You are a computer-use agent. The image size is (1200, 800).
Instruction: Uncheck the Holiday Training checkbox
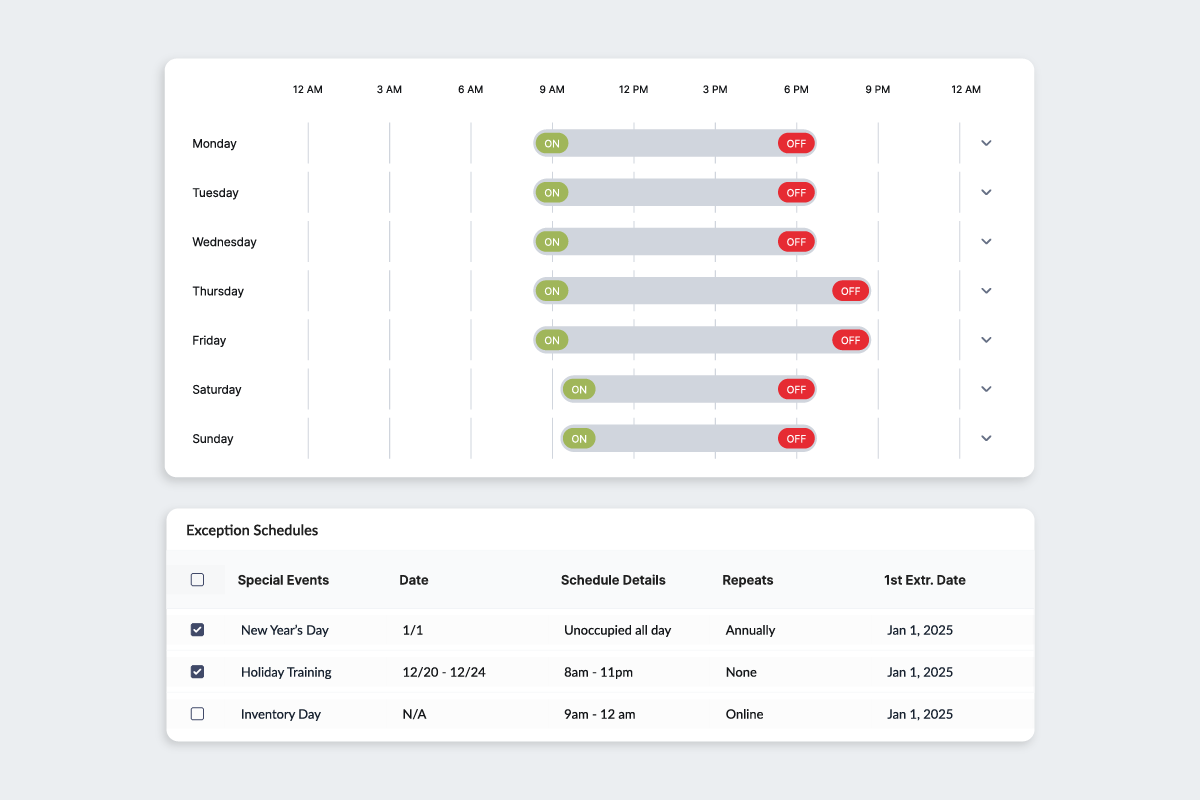[x=197, y=672]
